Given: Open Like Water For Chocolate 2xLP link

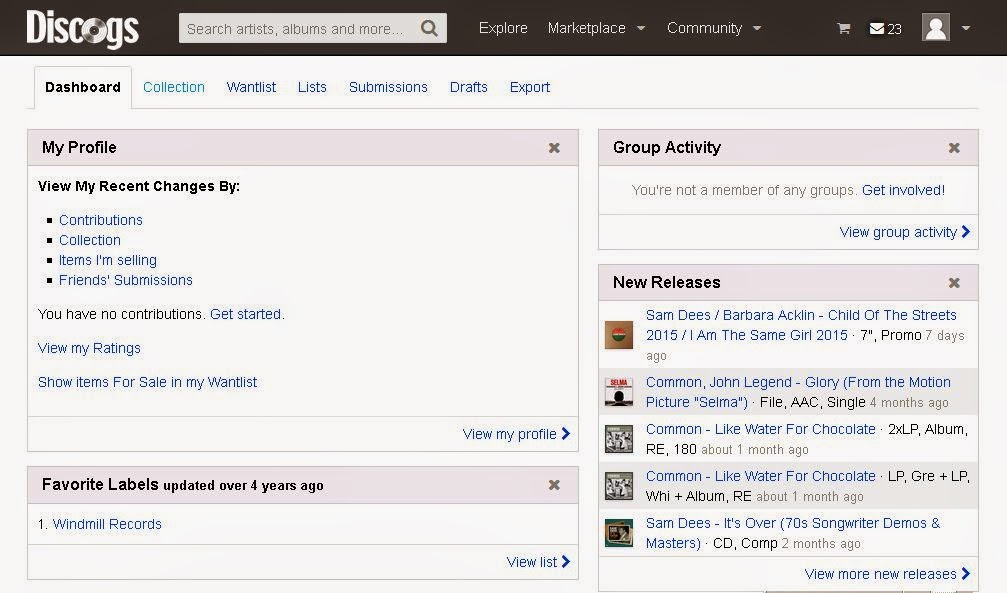Looking at the screenshot, I should 760,429.
